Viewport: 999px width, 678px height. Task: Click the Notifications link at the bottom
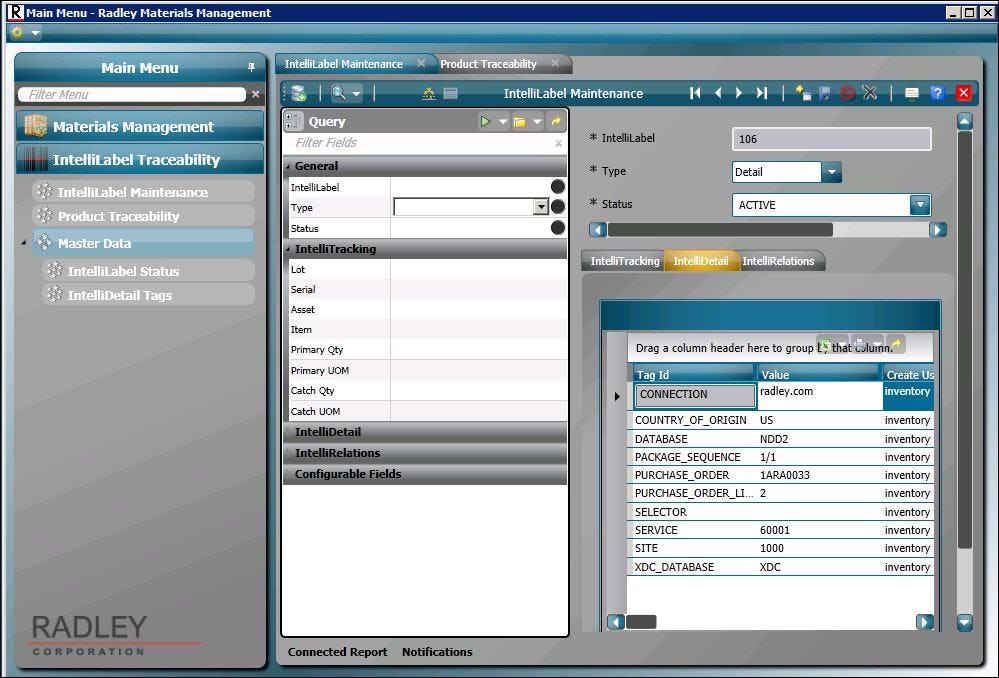(437, 652)
